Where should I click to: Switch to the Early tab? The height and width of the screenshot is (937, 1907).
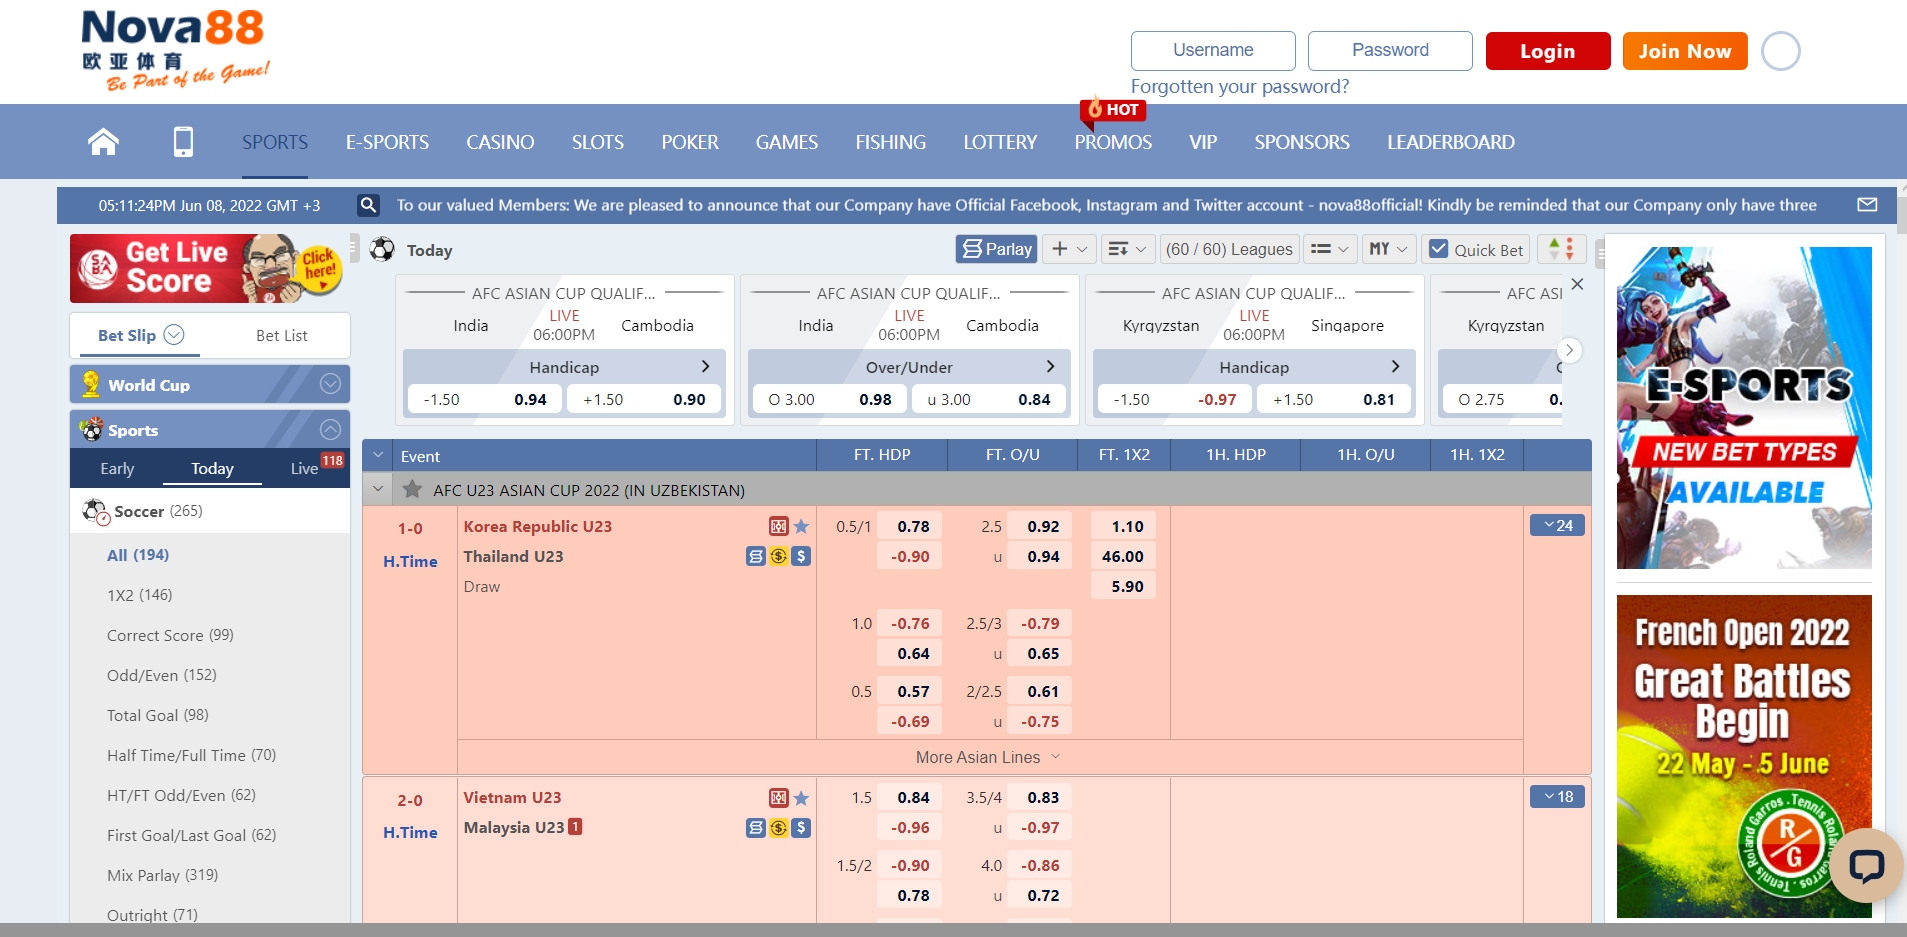coord(117,468)
